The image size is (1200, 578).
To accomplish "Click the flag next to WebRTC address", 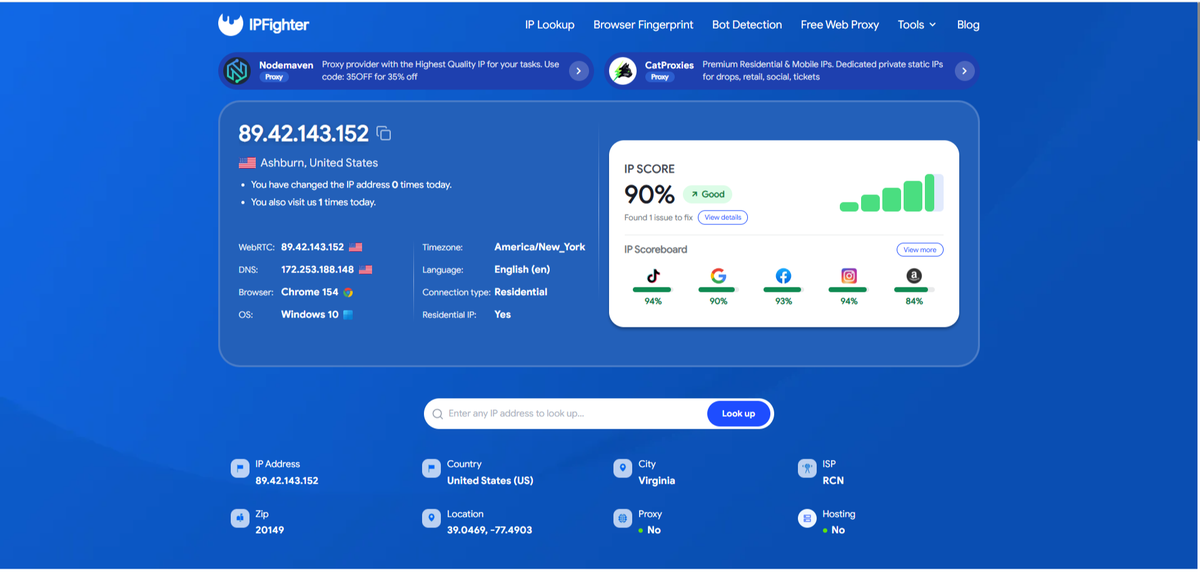I will 356,247.
